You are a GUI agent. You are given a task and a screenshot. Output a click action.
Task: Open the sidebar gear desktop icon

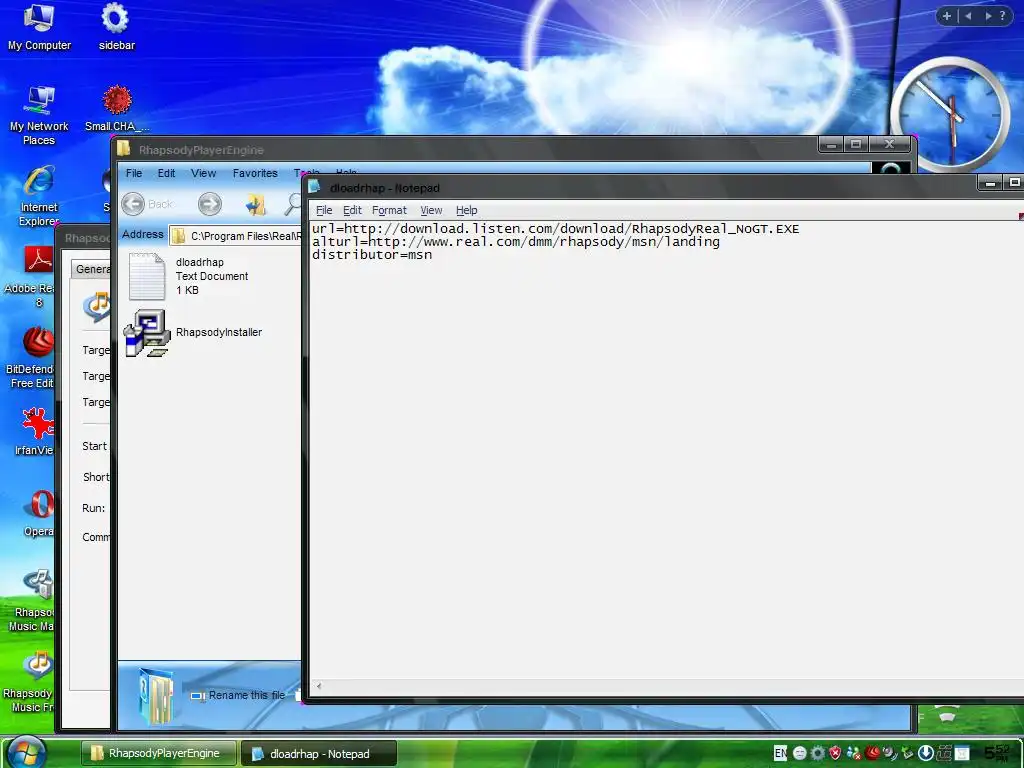point(116,27)
